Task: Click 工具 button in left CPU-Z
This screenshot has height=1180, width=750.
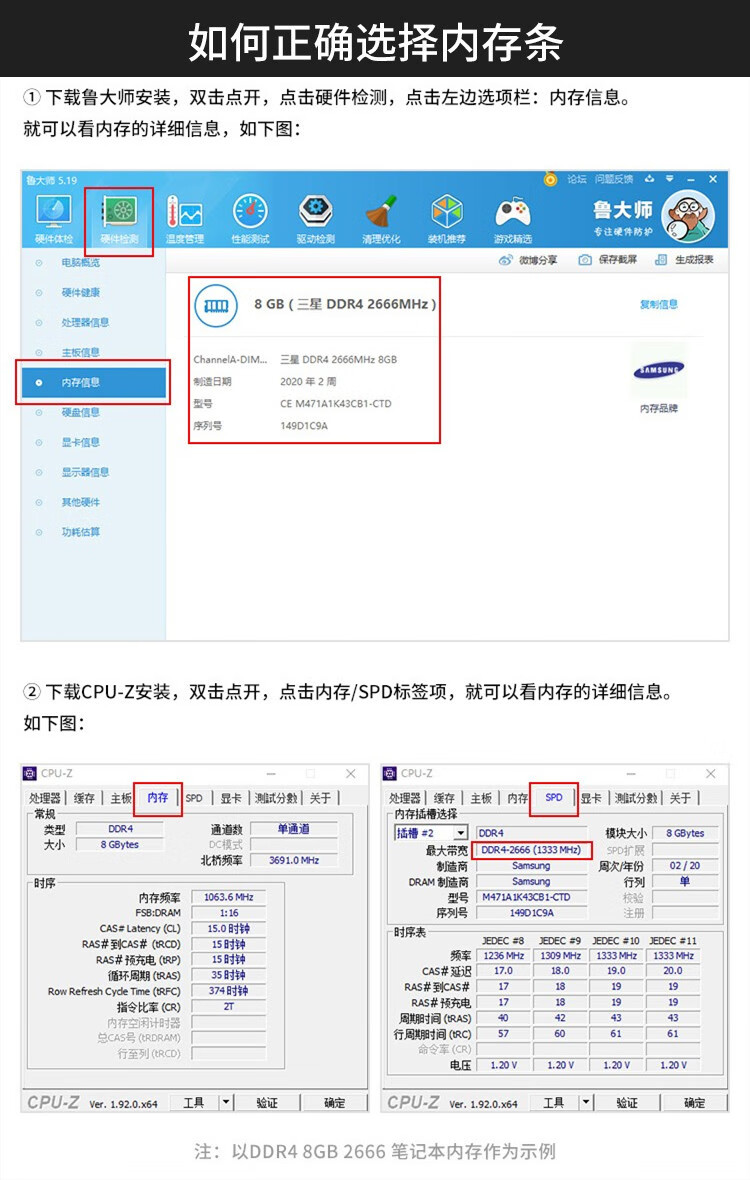Action: [x=193, y=1102]
